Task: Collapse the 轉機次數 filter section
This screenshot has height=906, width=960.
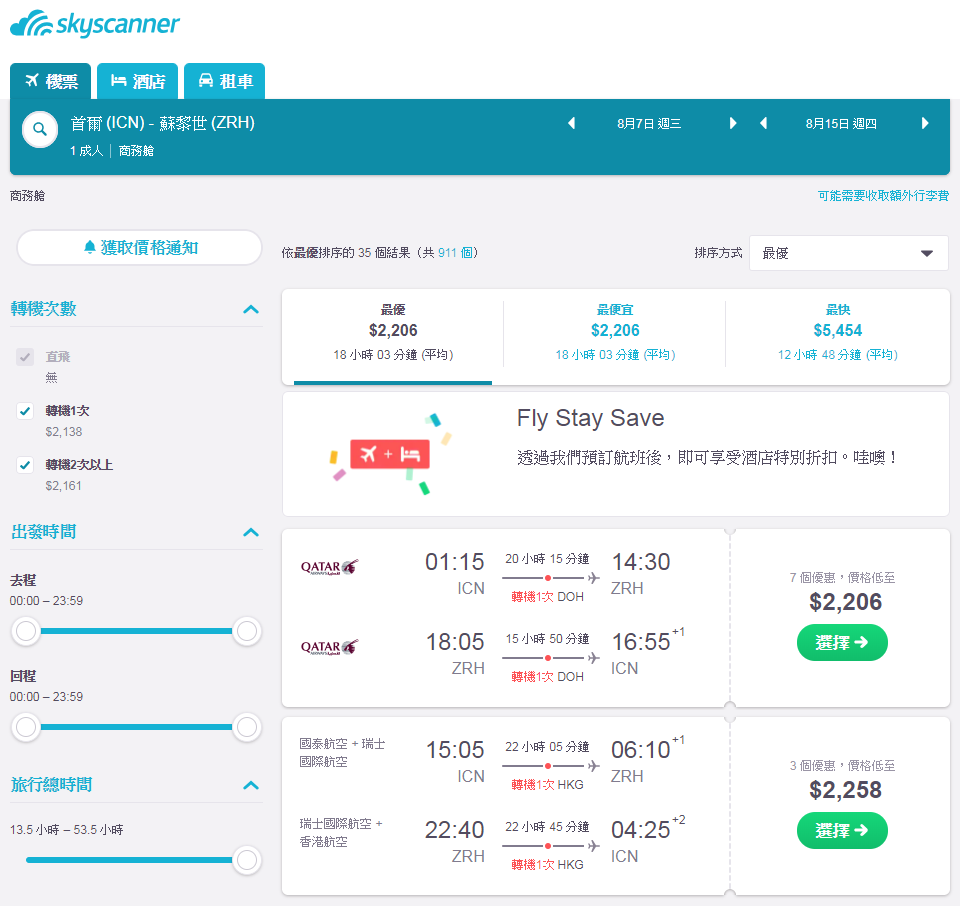Action: point(251,309)
